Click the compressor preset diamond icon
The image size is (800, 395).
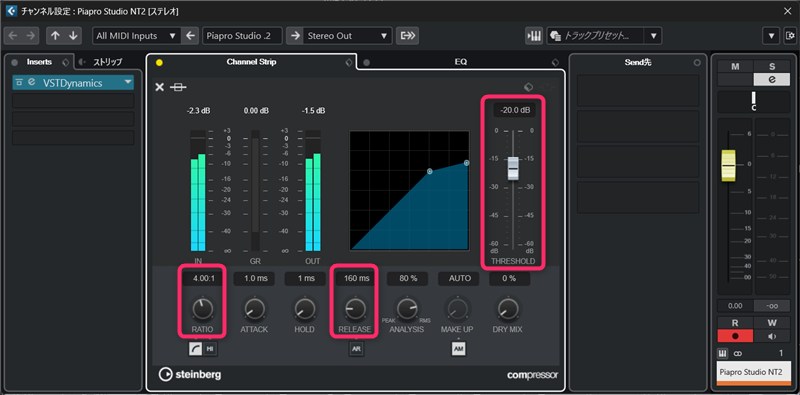pos(529,87)
